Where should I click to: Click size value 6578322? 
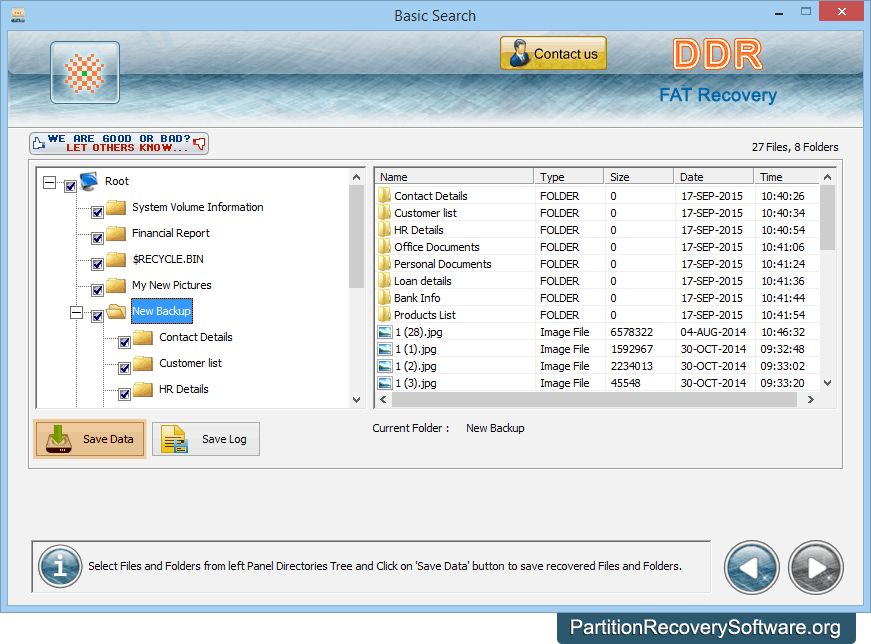pos(632,332)
